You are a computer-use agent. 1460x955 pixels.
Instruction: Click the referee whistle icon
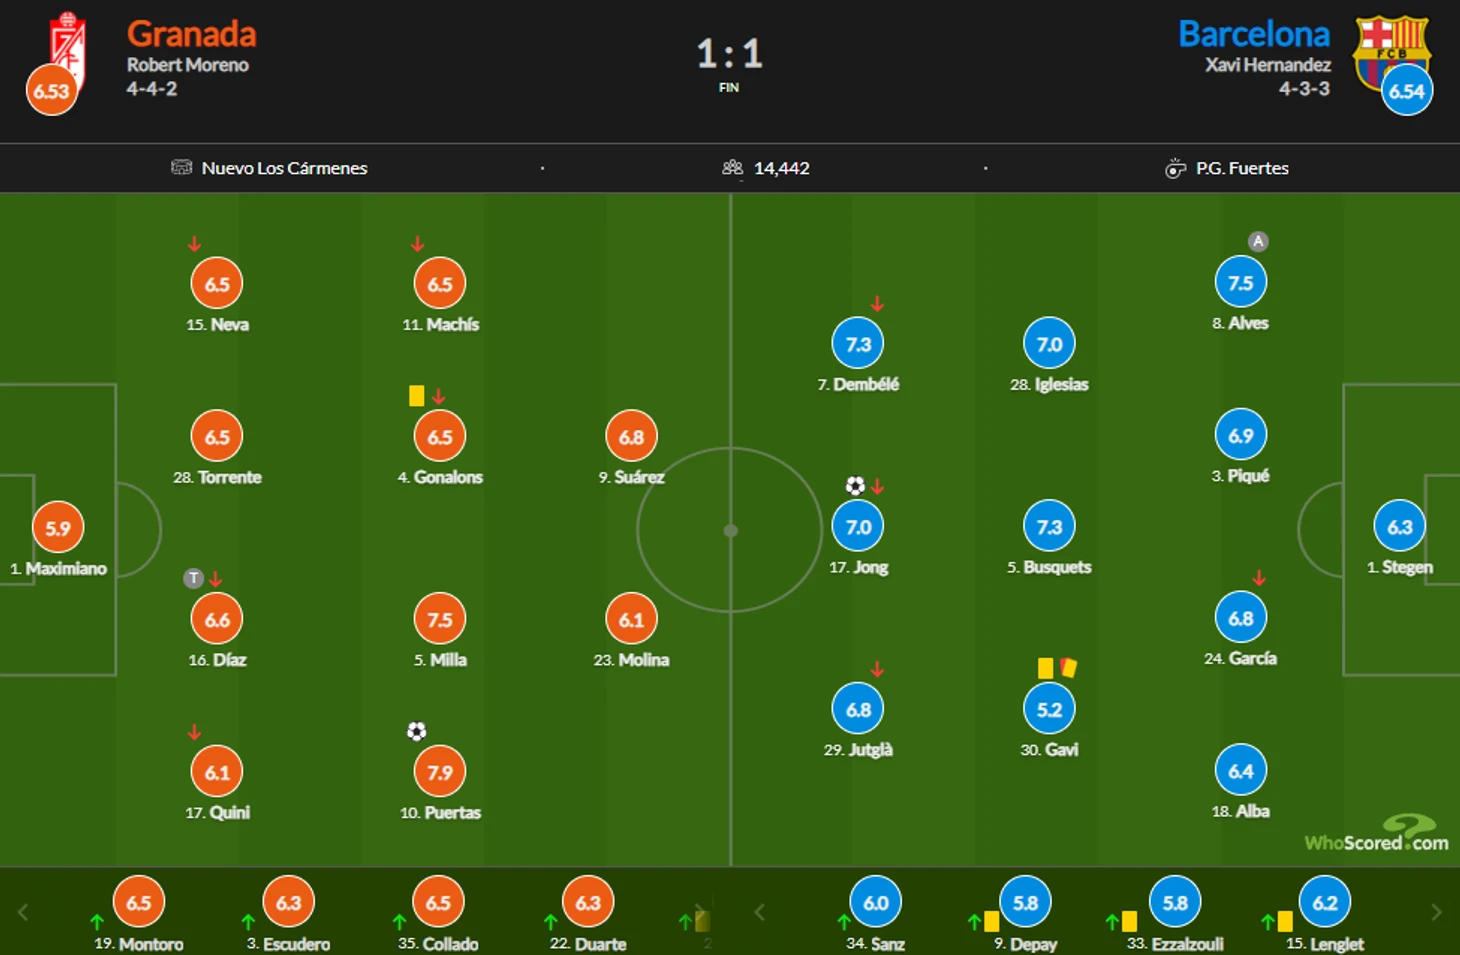point(1175,168)
